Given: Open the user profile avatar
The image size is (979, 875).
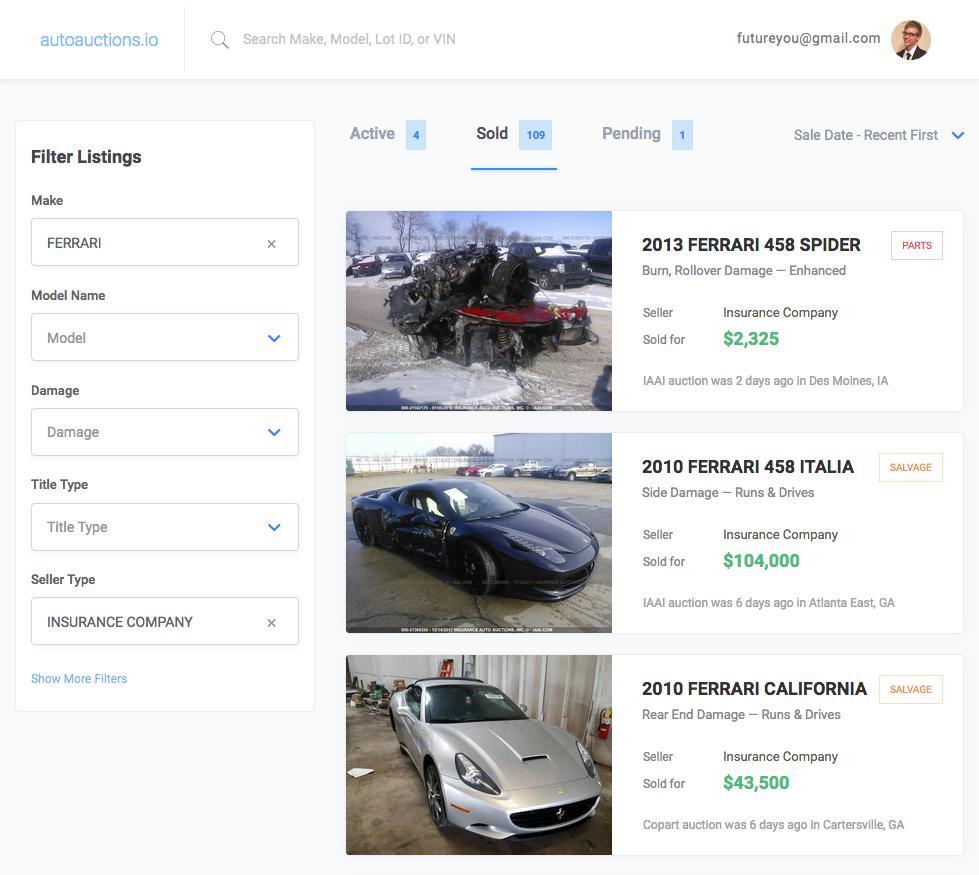Looking at the screenshot, I should point(910,39).
